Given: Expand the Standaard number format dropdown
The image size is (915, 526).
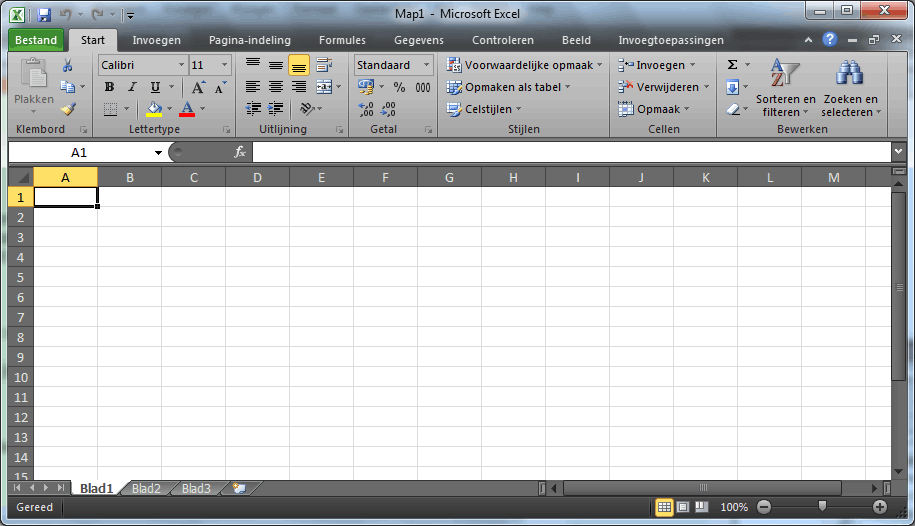Looking at the screenshot, I should [x=426, y=65].
